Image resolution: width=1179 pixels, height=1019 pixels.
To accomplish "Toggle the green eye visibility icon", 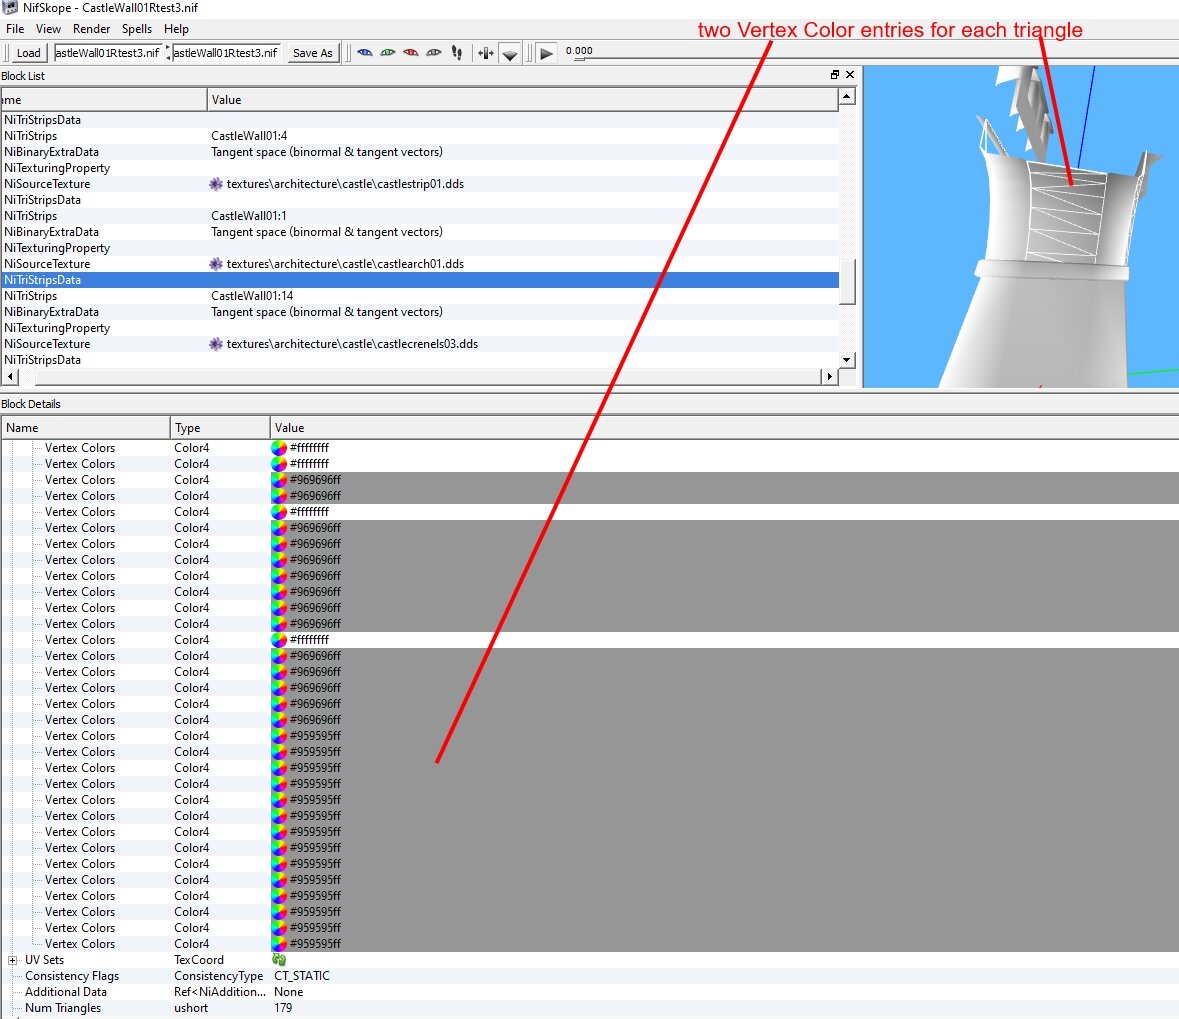I will 389,52.
